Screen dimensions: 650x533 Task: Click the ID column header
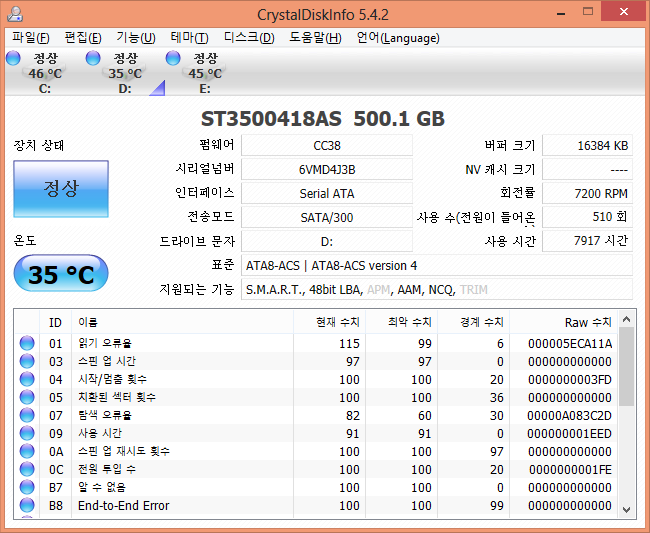click(56, 322)
